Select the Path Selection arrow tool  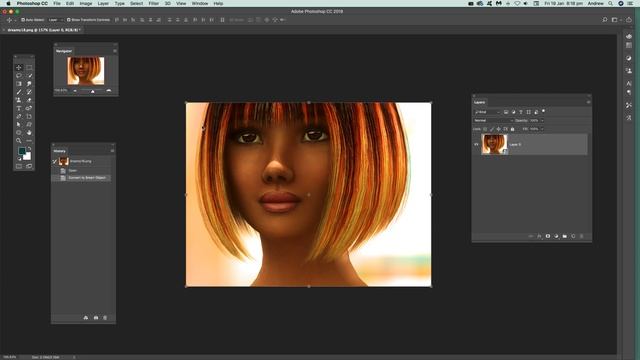[19, 124]
